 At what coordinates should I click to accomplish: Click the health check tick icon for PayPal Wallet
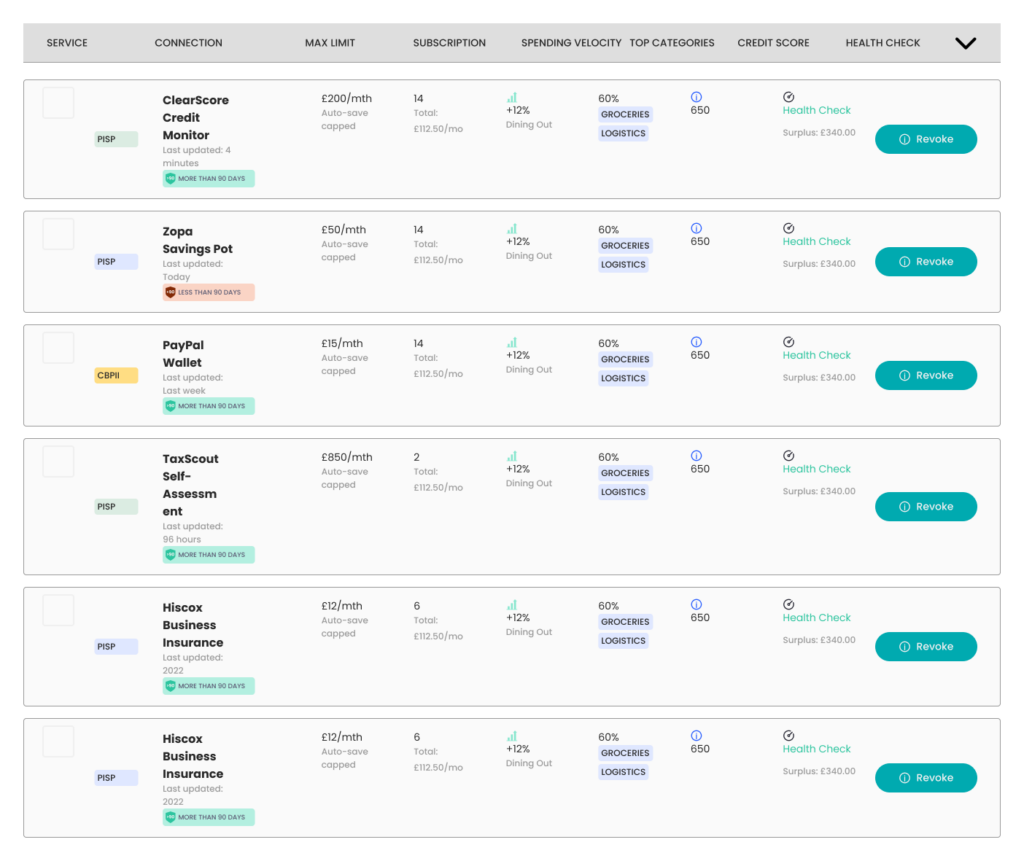788,342
